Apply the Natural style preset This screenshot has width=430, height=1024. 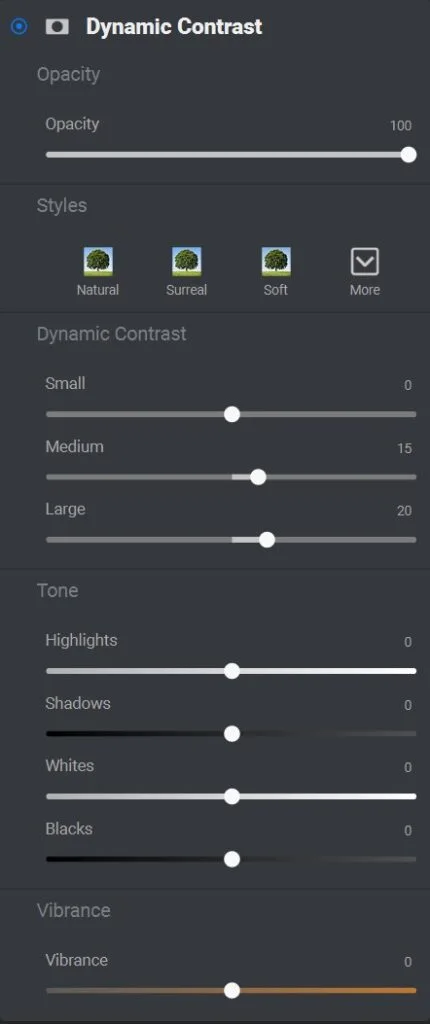98,271
